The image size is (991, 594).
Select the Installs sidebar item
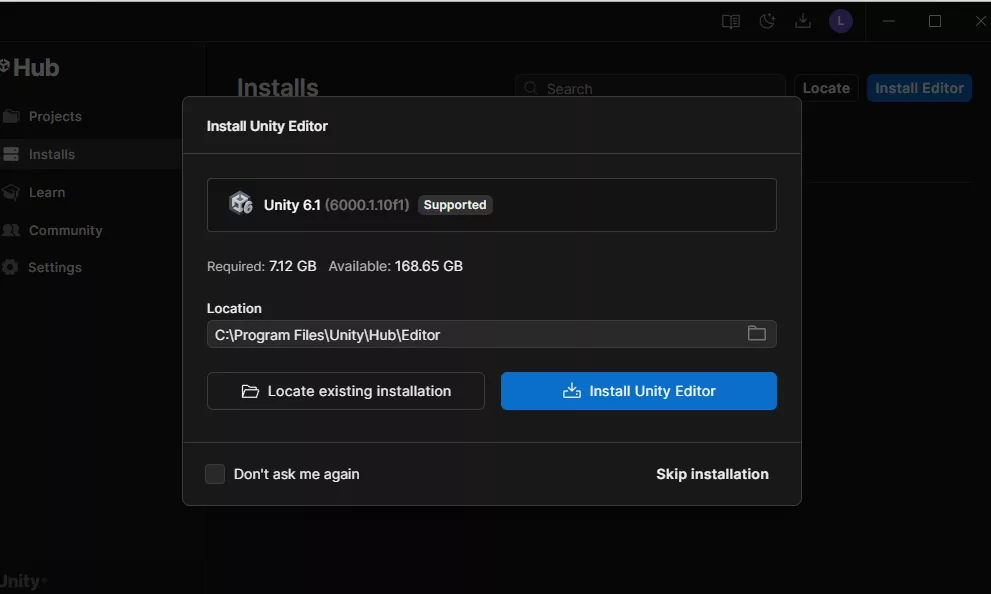click(52, 154)
